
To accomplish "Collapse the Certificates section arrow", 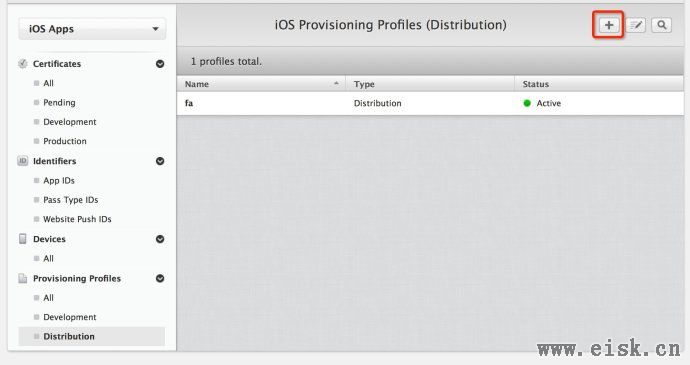I will (x=160, y=64).
